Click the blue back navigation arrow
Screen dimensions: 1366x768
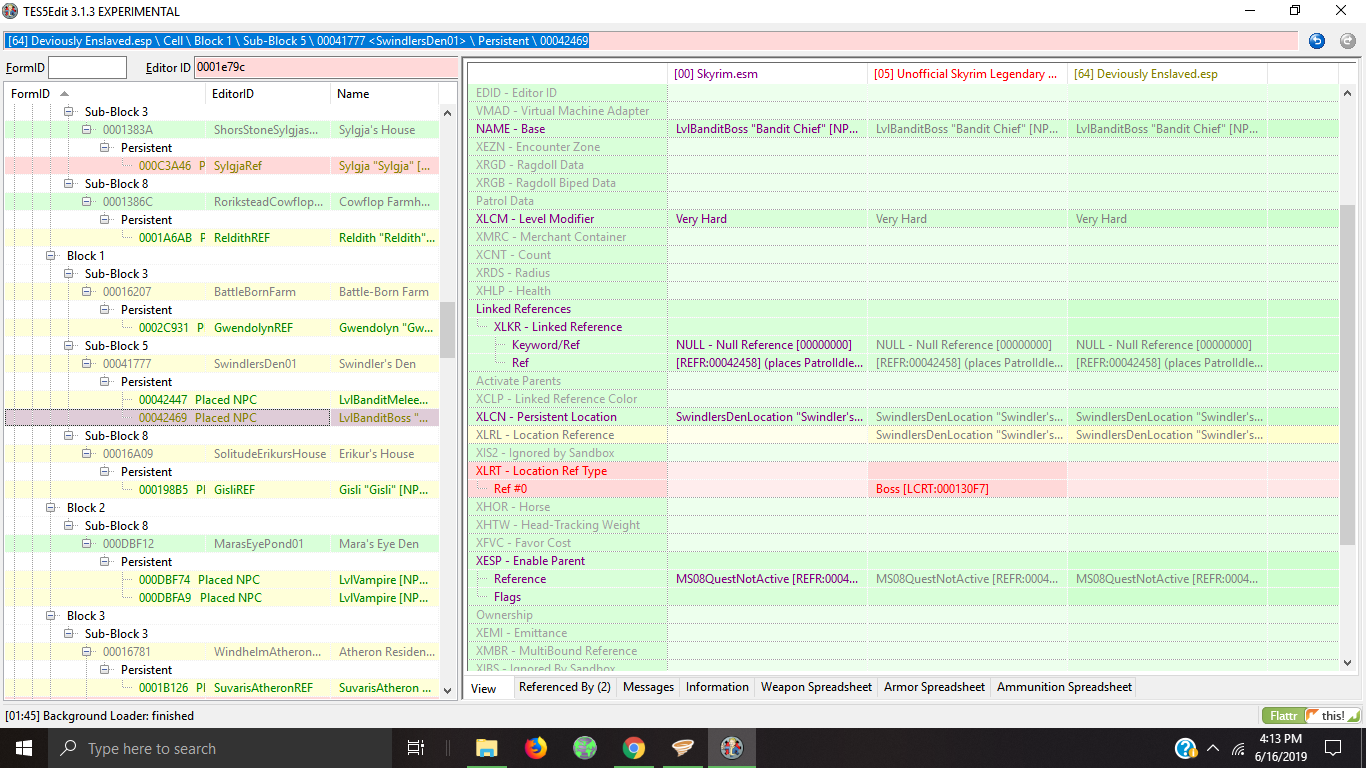pos(1317,41)
